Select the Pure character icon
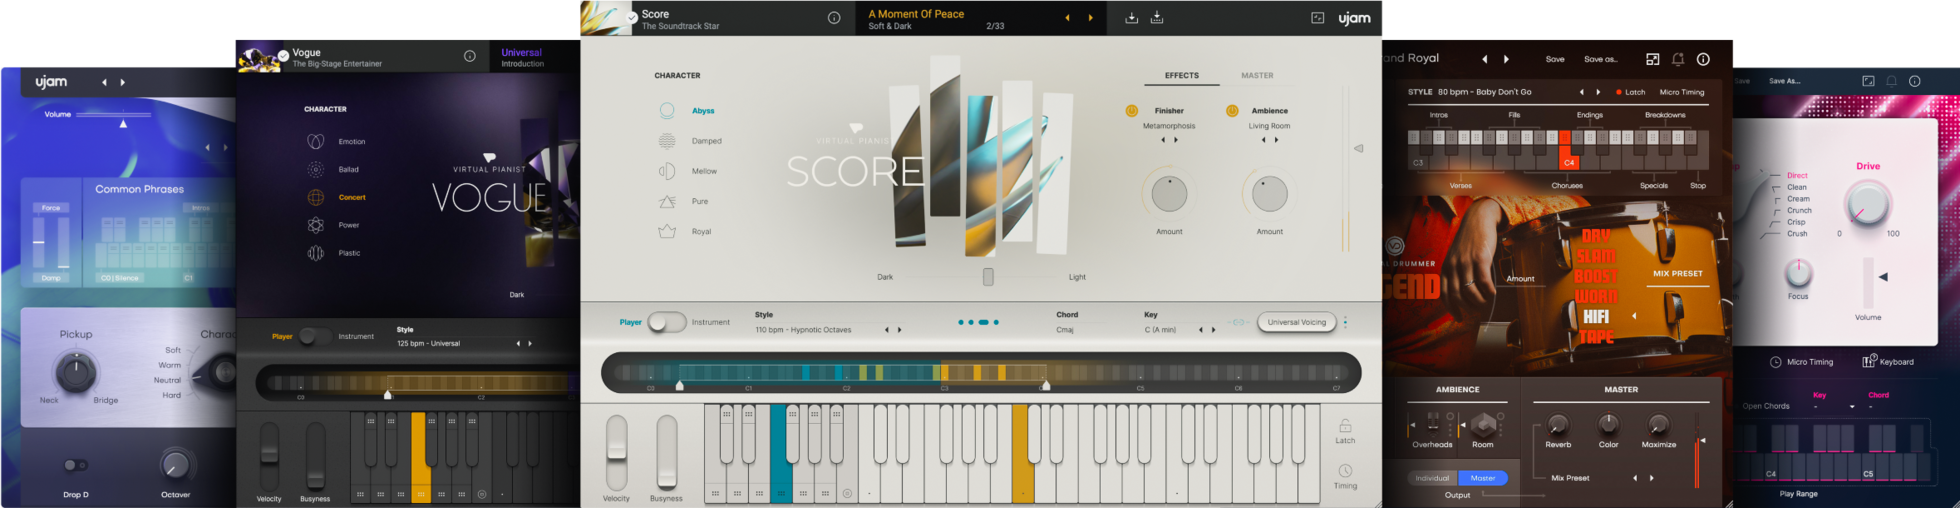This screenshot has height=508, width=1960. [667, 201]
